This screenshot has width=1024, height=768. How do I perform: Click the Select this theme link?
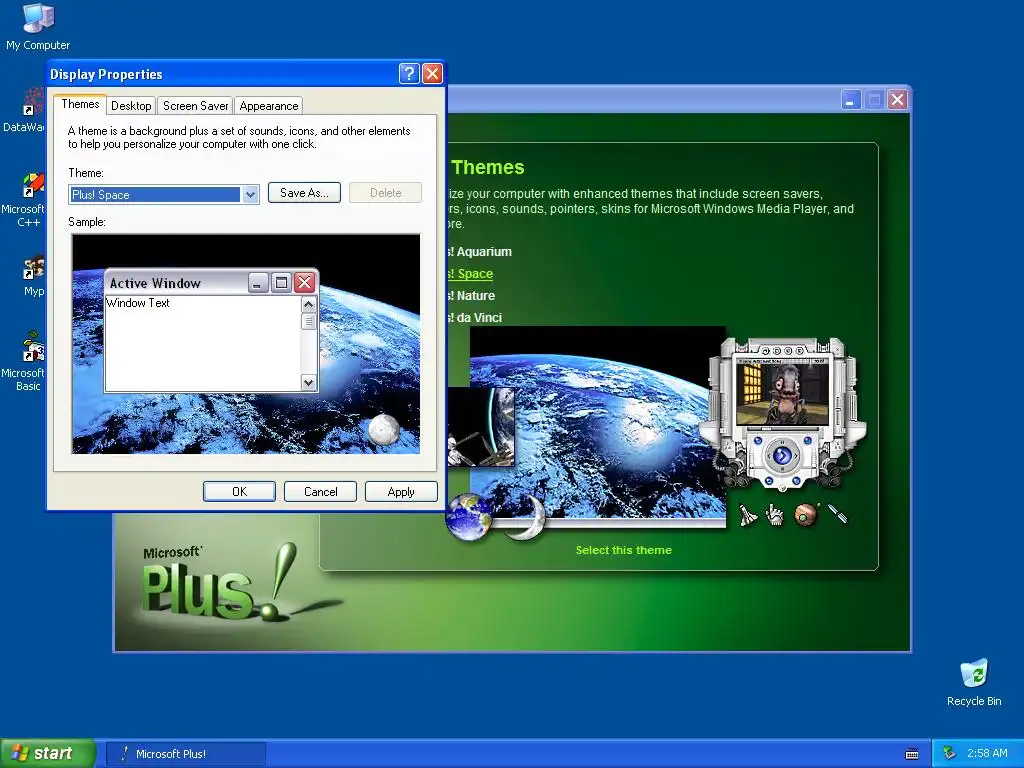tap(624, 550)
